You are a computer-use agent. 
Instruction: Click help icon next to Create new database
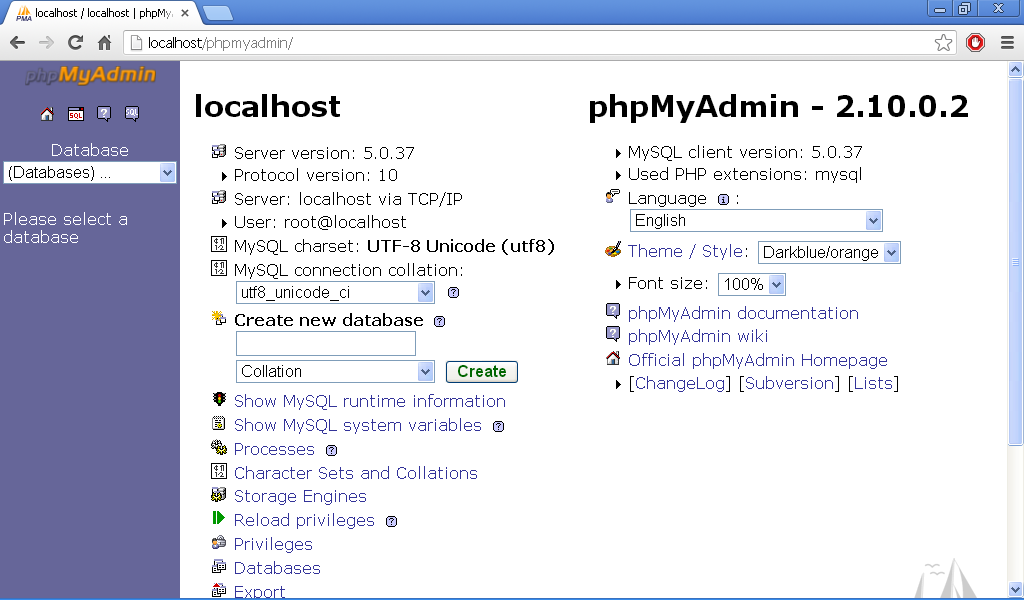point(440,321)
